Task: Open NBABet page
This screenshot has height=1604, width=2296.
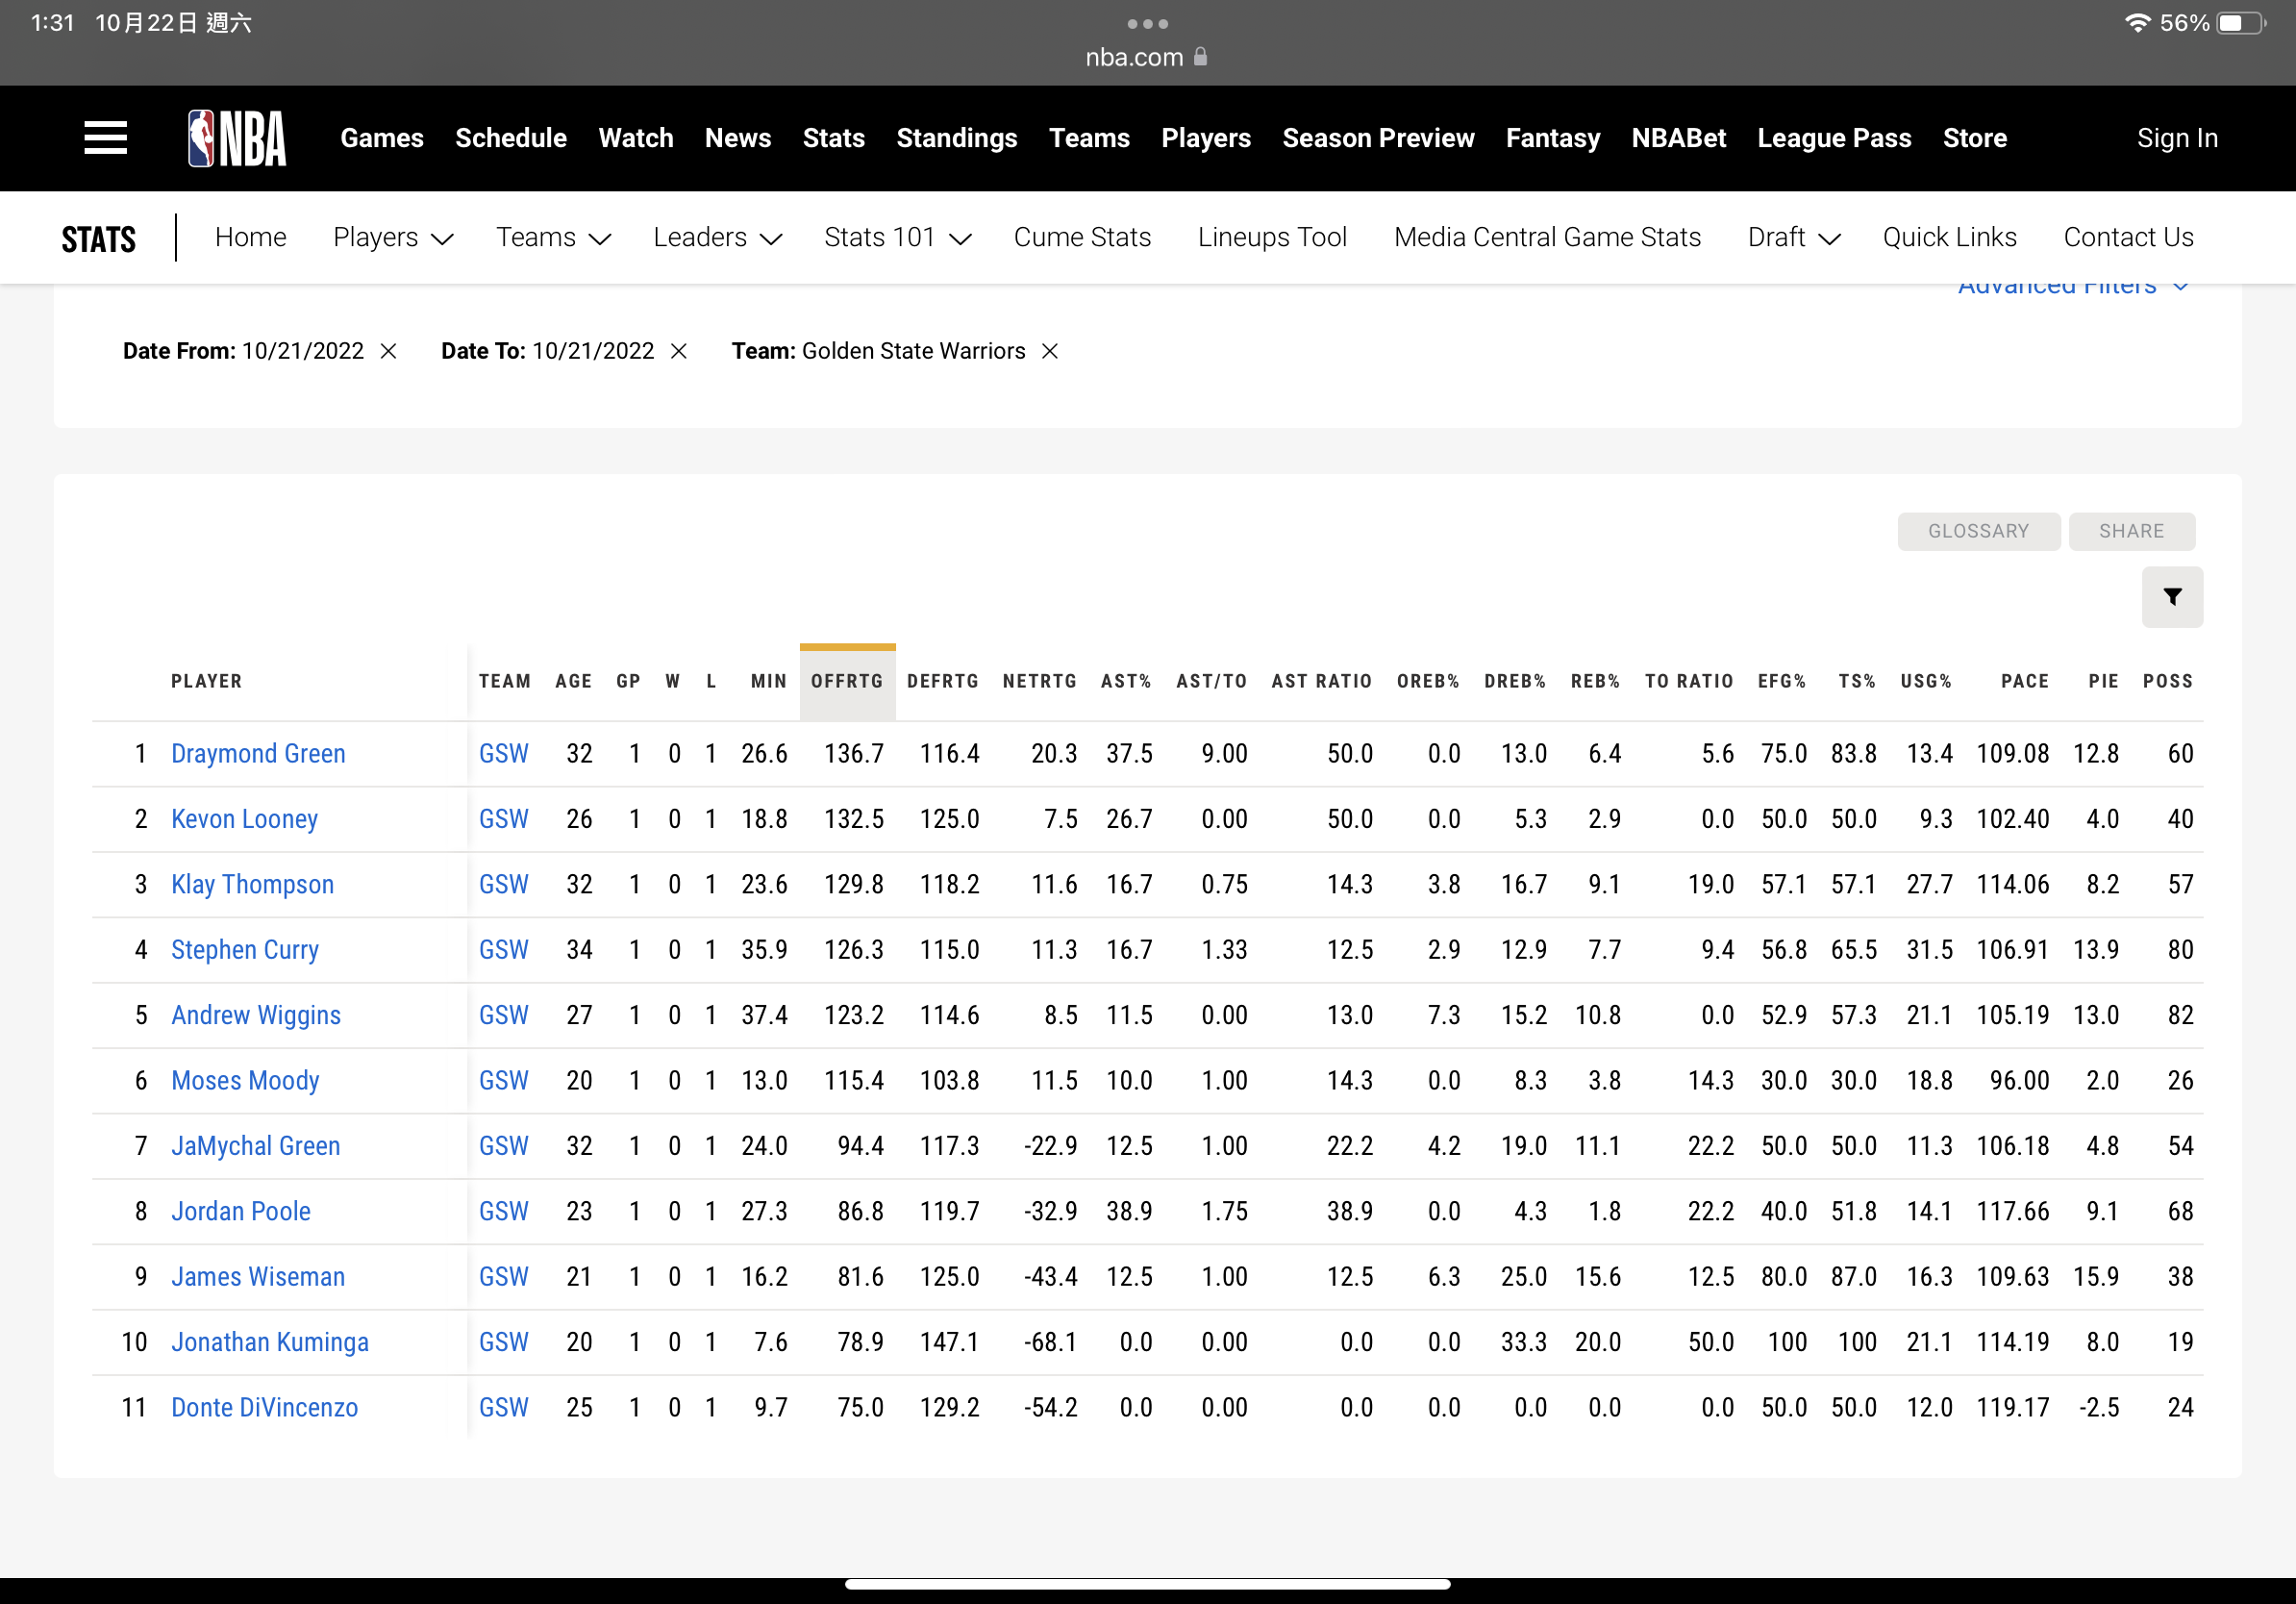Action: click(1679, 138)
